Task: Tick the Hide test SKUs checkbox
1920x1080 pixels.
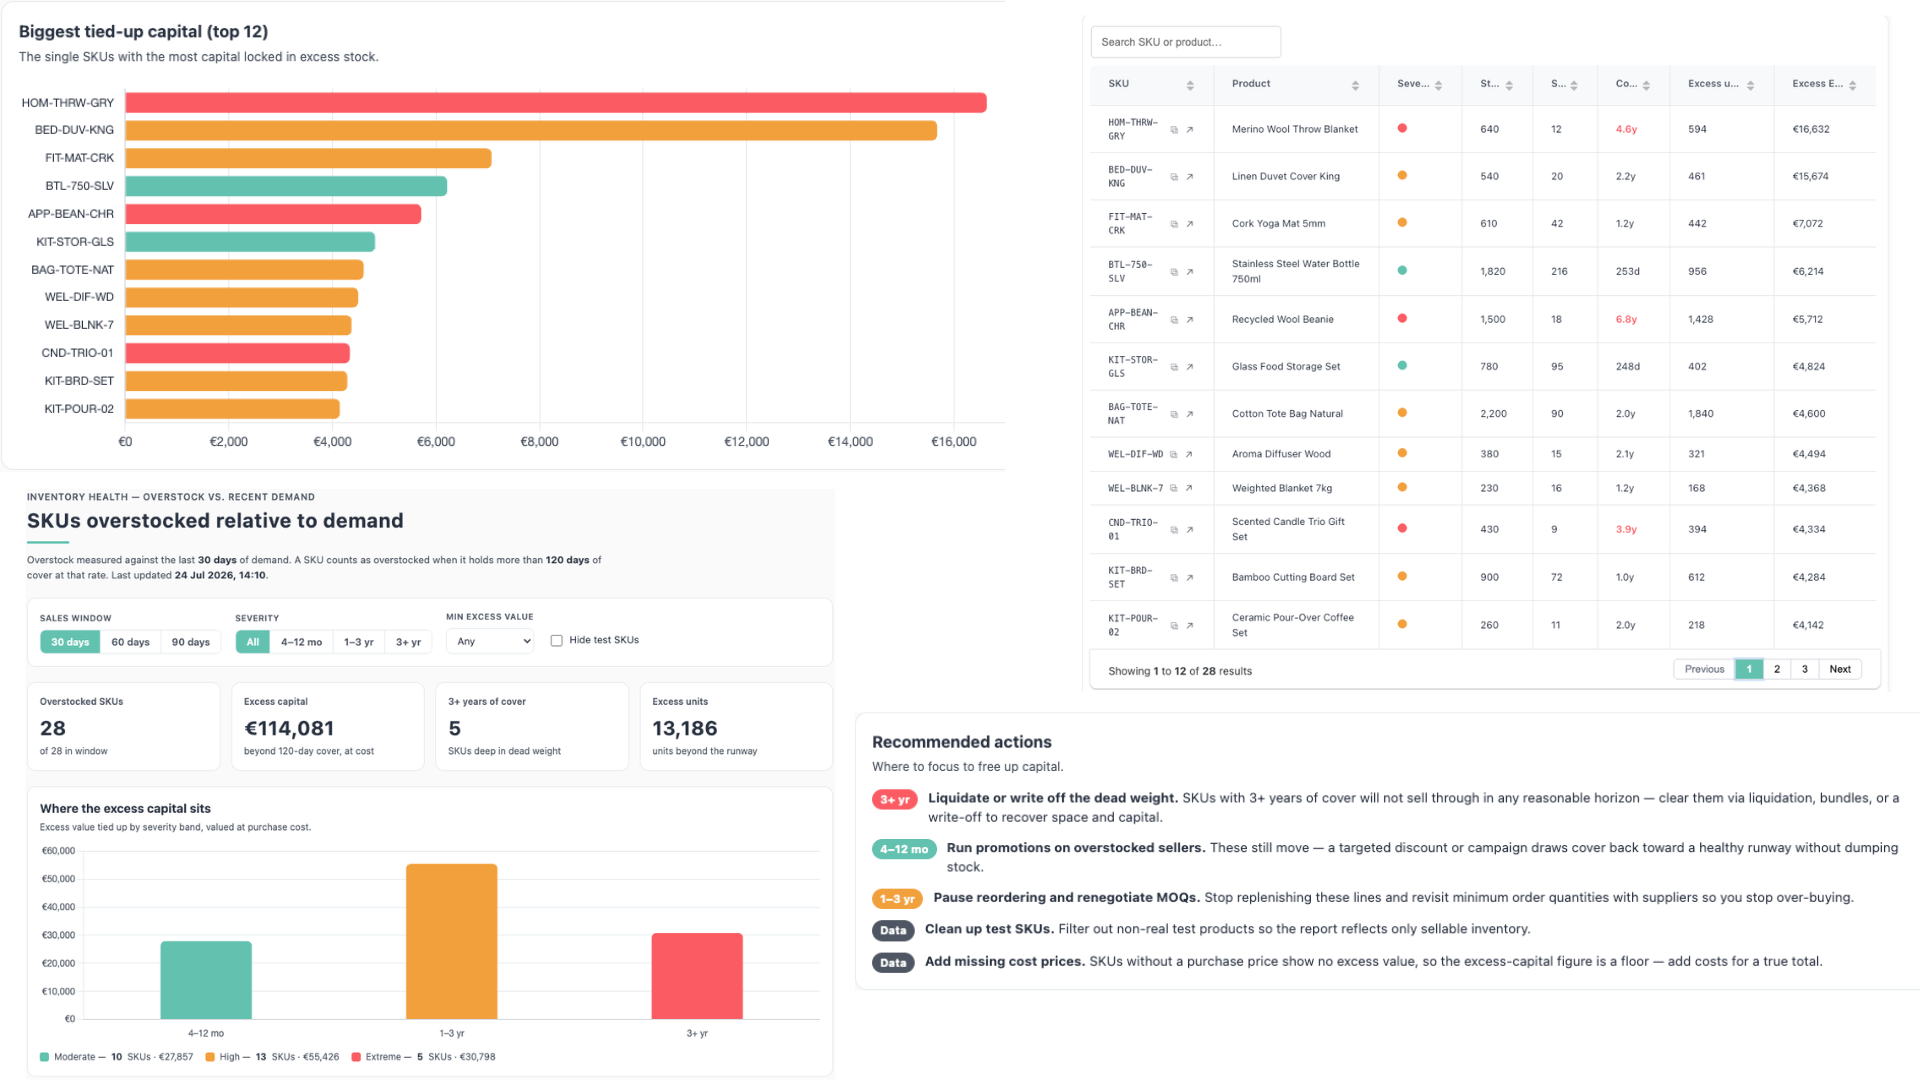Action: click(557, 641)
